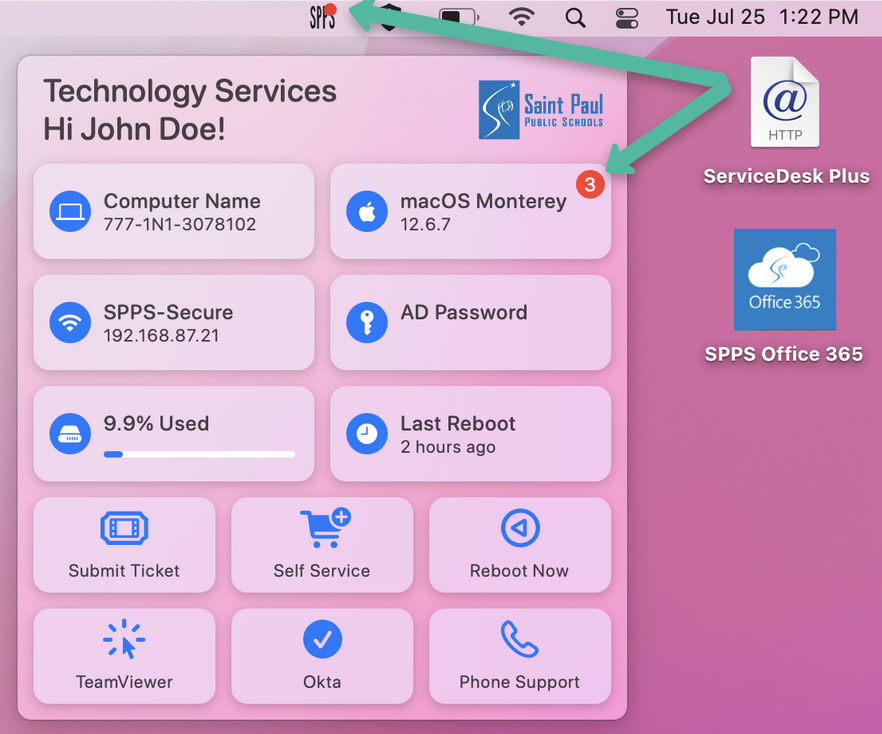This screenshot has width=882, height=734.
Task: Click the Hi John Doe! greeting
Action: 134,129
